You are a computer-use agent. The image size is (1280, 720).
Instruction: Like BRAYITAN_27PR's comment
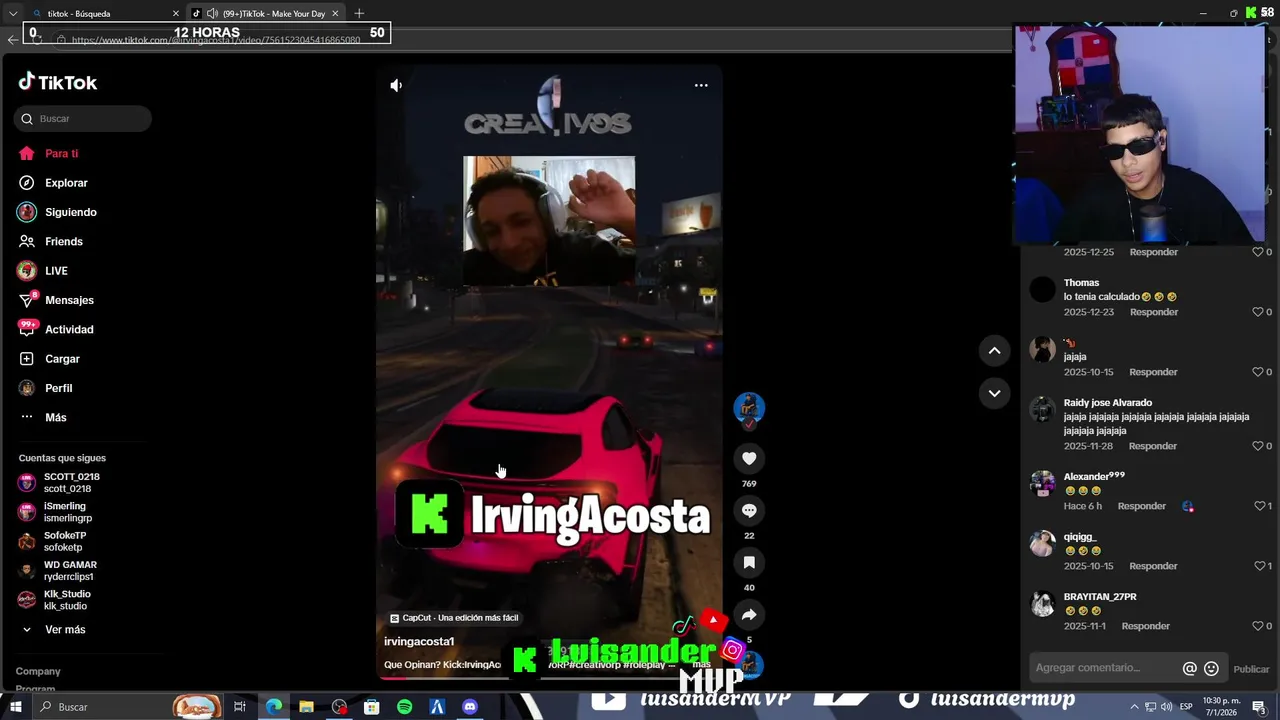click(1258, 626)
